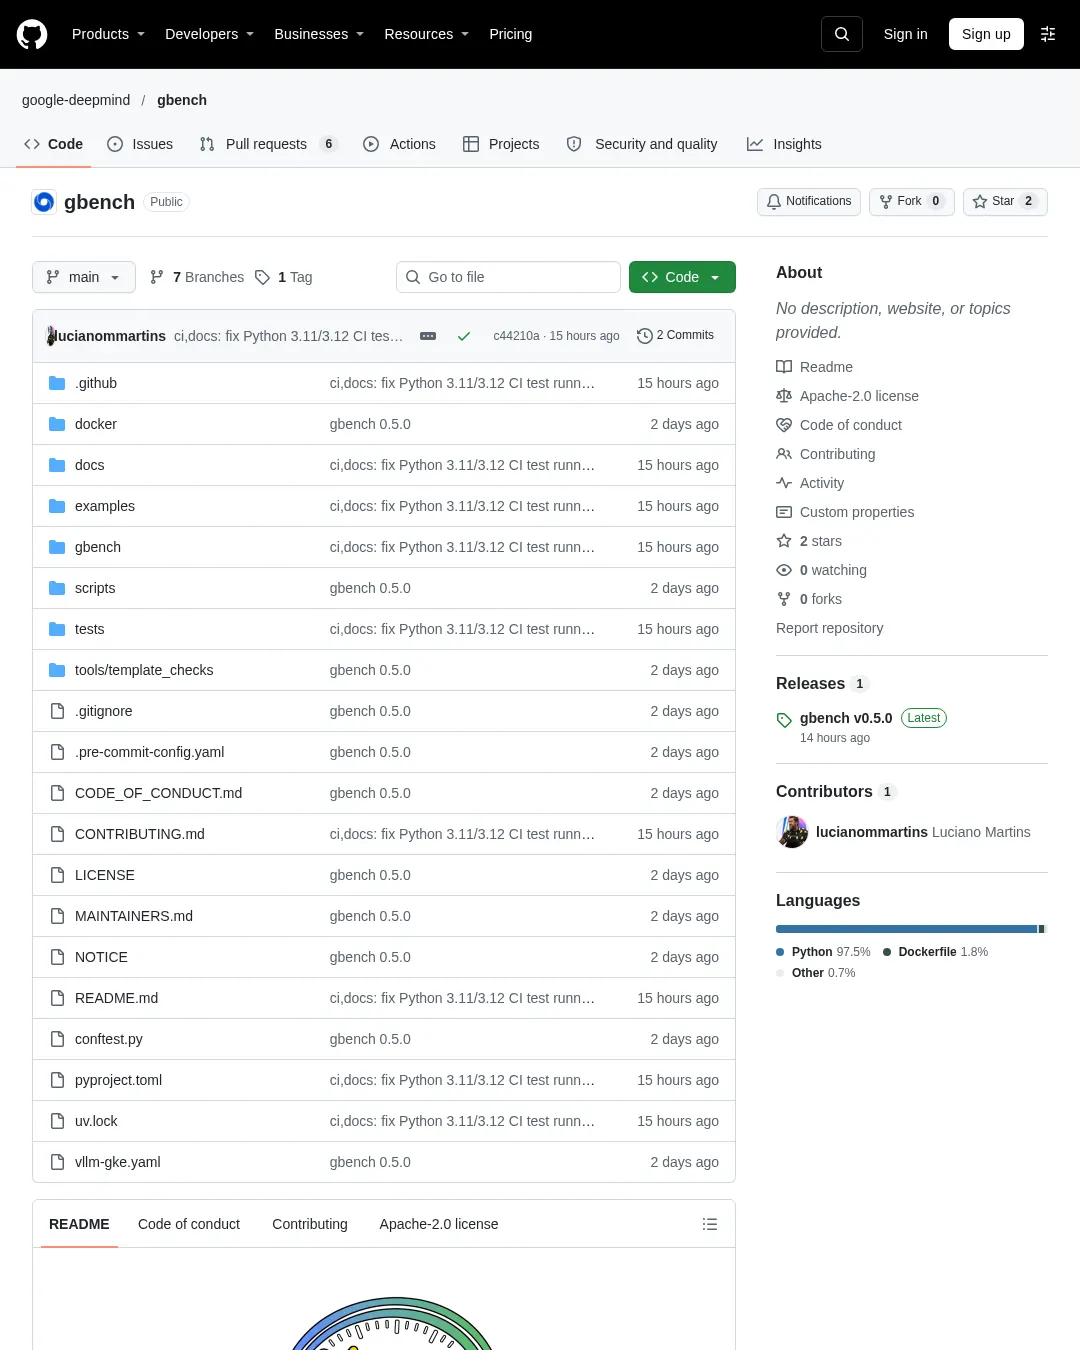This screenshot has width=1080, height=1350.
Task: Open the .gitignore file icon
Action: (57, 711)
